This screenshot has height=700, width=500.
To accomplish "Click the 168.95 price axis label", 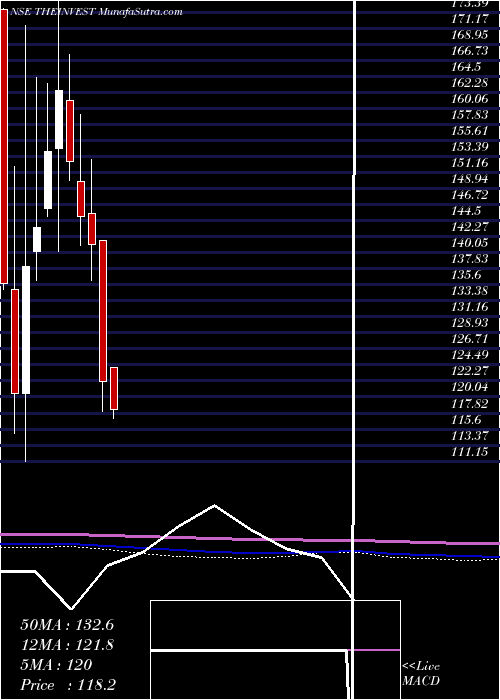I will (x=469, y=35).
